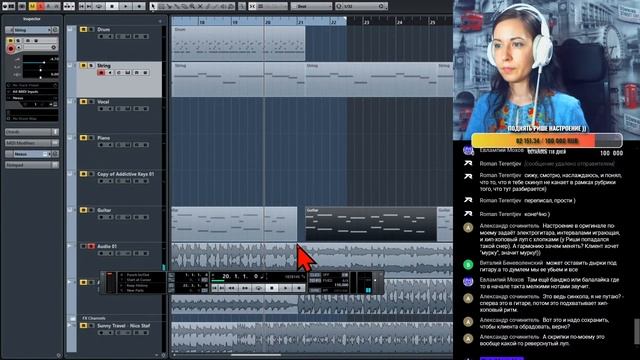The image size is (640, 360).
Task: Expand the Sunny Travel - Nice Stef track
Action: point(69,325)
